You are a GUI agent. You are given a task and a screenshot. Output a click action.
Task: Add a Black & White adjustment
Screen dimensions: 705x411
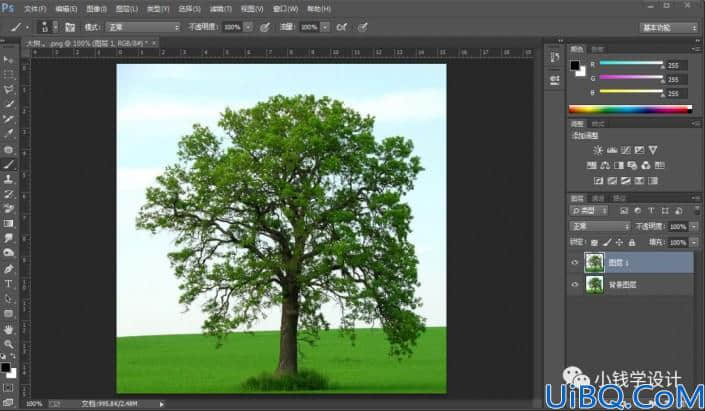coord(619,165)
